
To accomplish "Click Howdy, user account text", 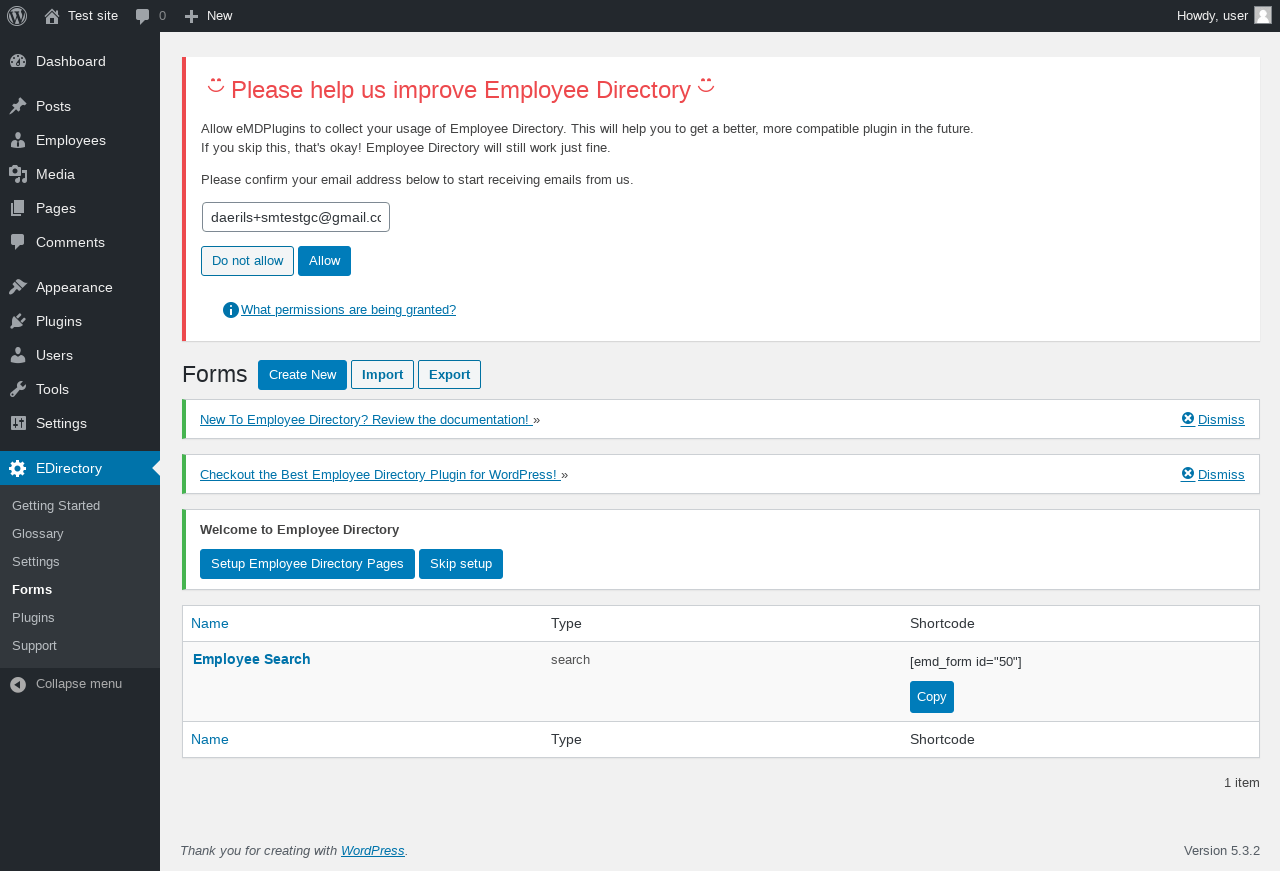I will click(x=1212, y=16).
